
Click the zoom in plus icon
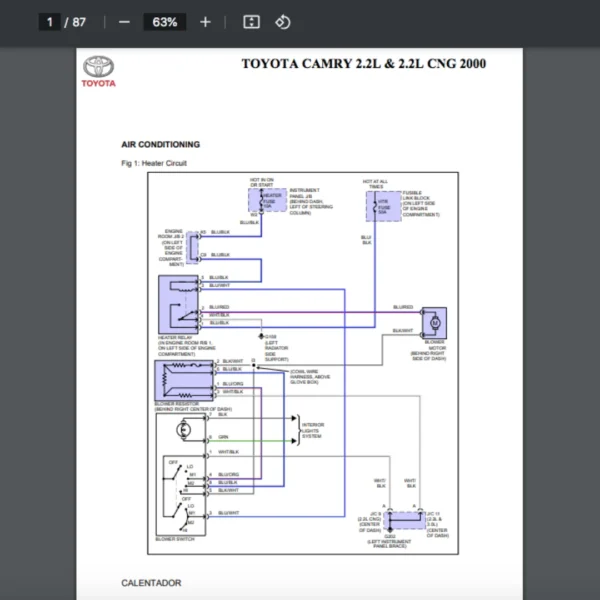point(205,22)
